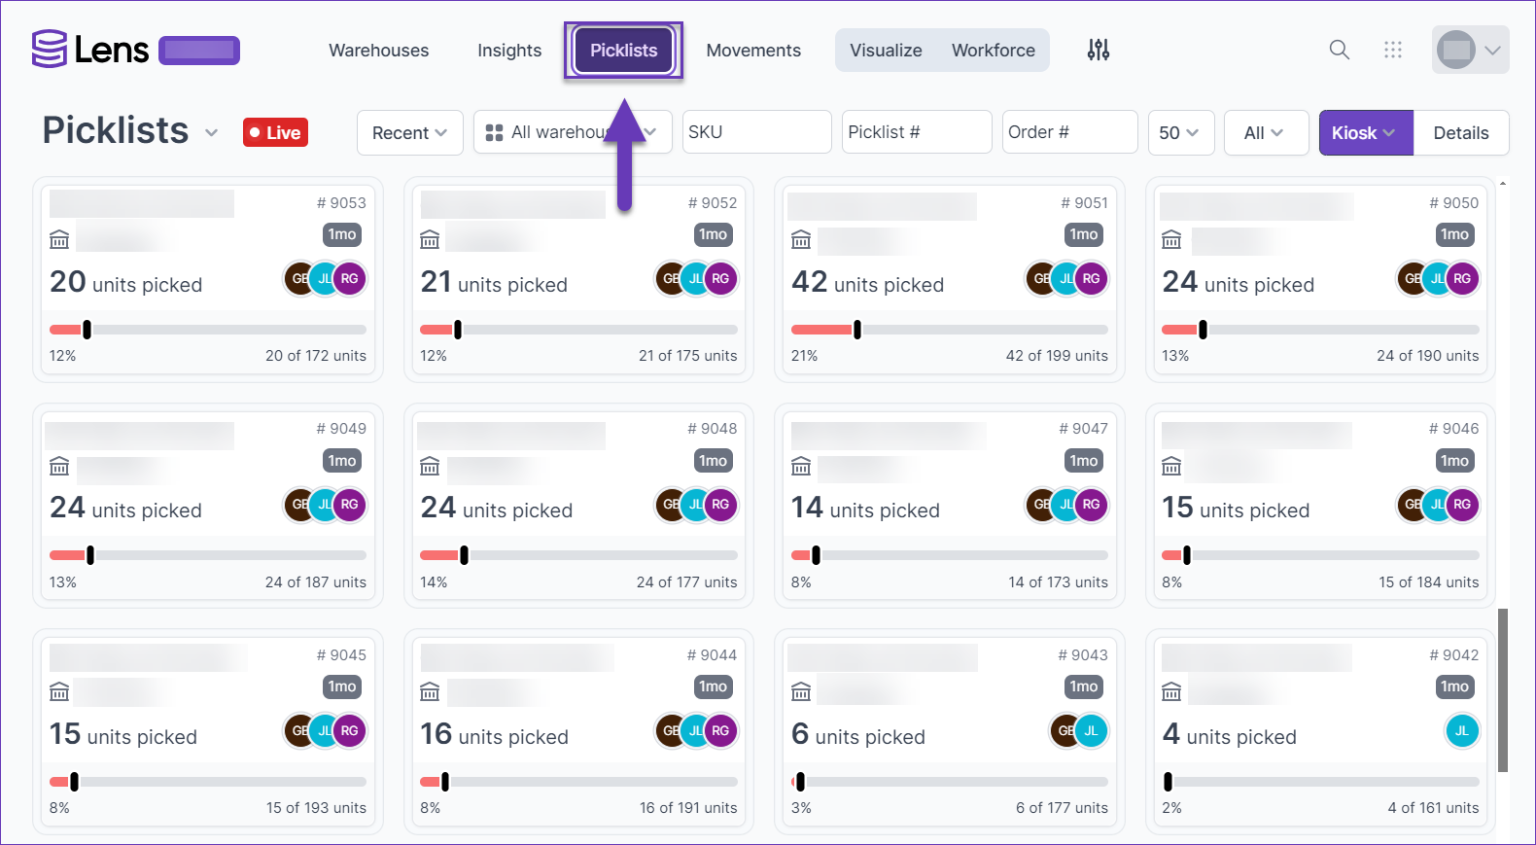
Task: Open the Recent sort dropdown
Action: point(409,132)
